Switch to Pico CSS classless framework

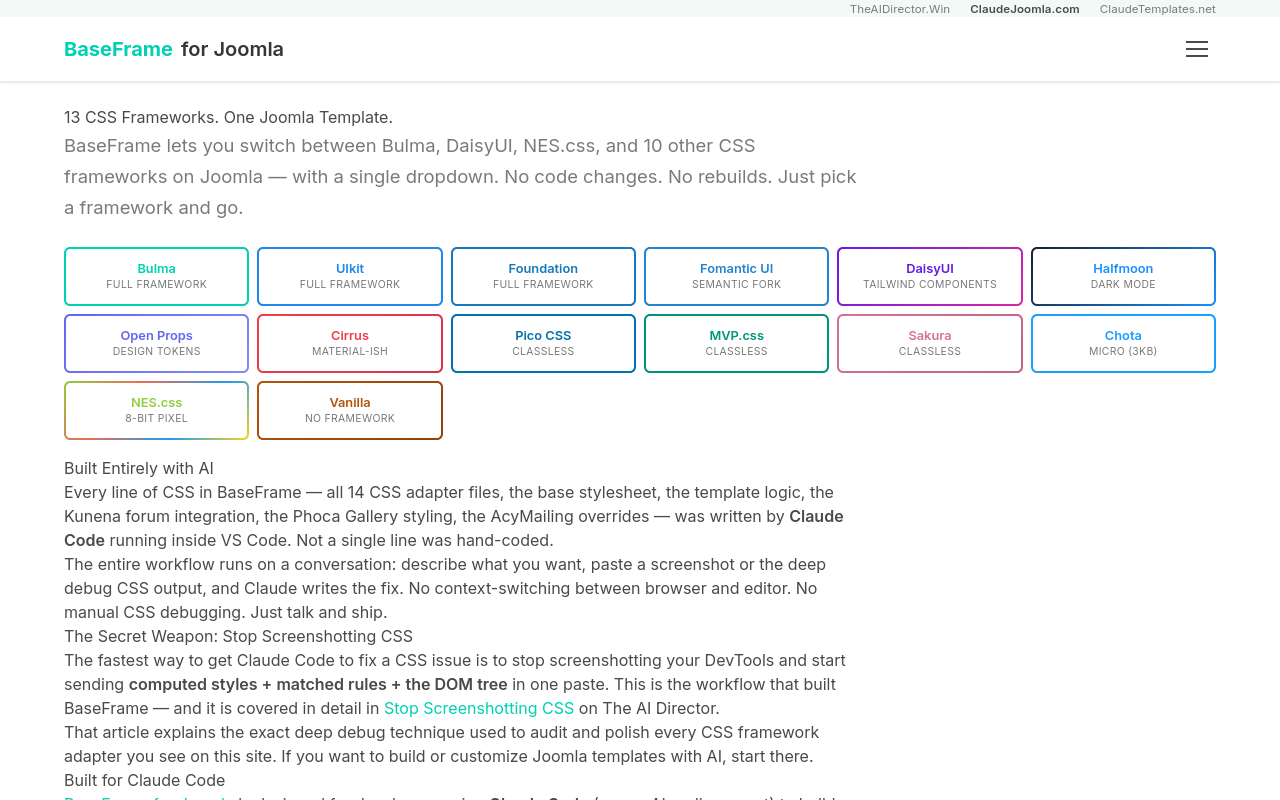click(543, 343)
